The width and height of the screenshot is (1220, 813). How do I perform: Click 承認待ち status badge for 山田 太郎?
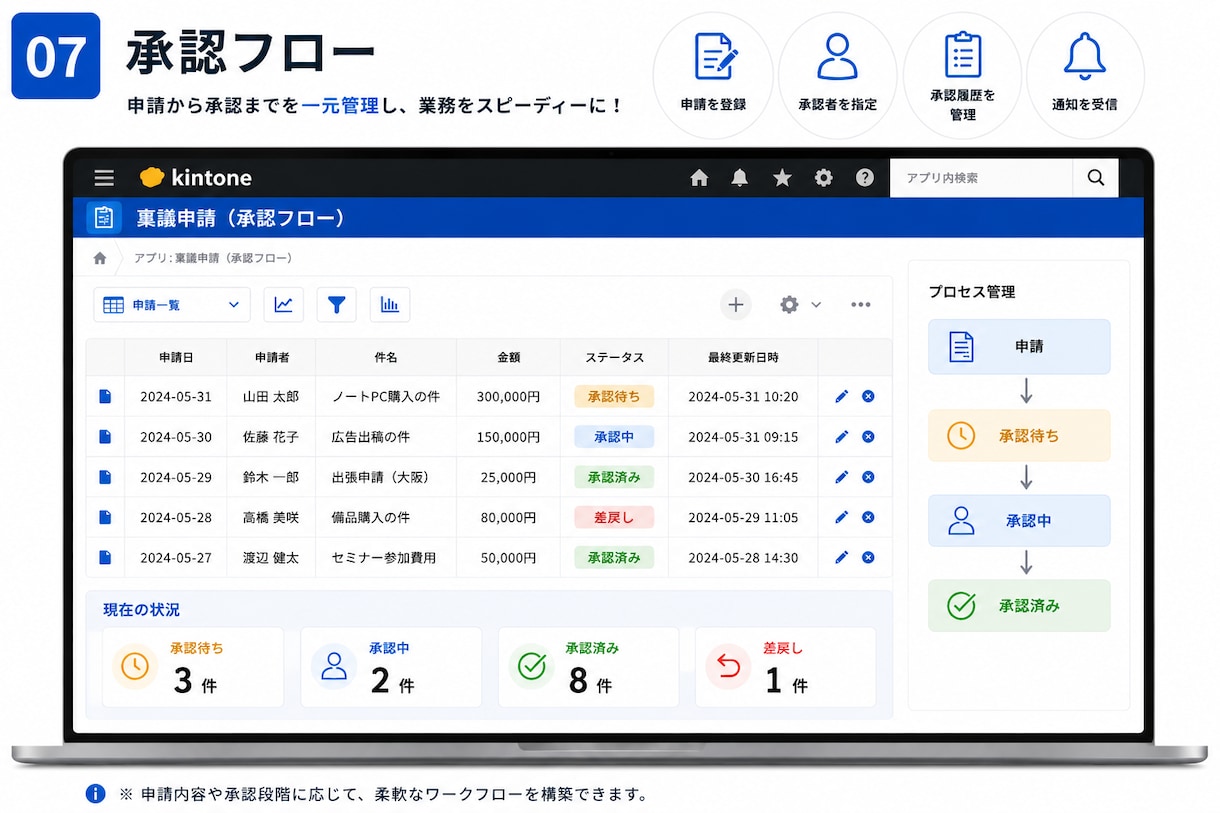[614, 396]
